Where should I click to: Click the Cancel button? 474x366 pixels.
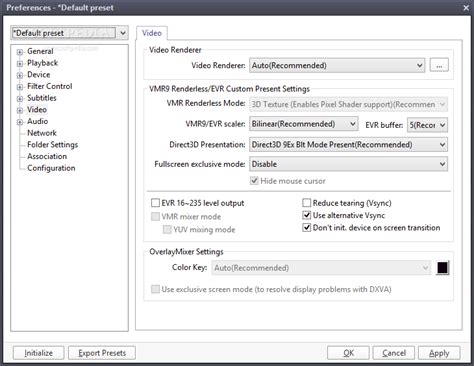click(394, 353)
